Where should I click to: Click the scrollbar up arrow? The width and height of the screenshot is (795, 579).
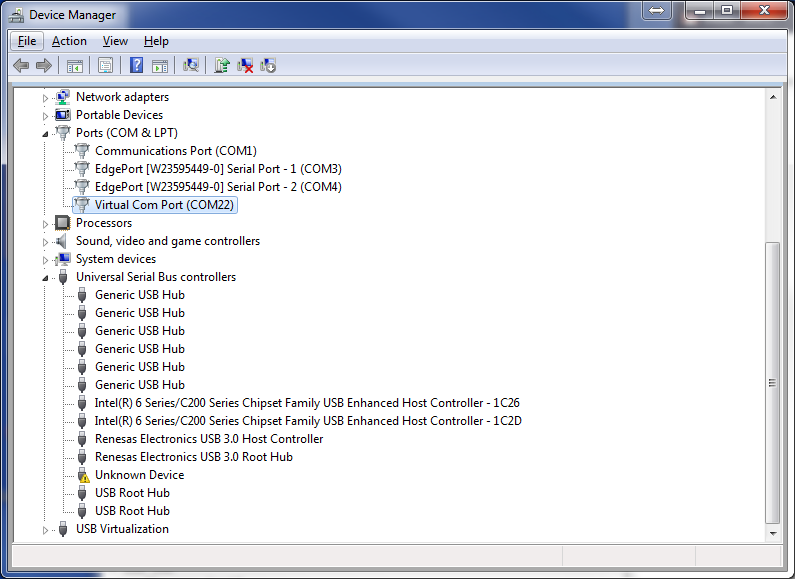tap(773, 97)
